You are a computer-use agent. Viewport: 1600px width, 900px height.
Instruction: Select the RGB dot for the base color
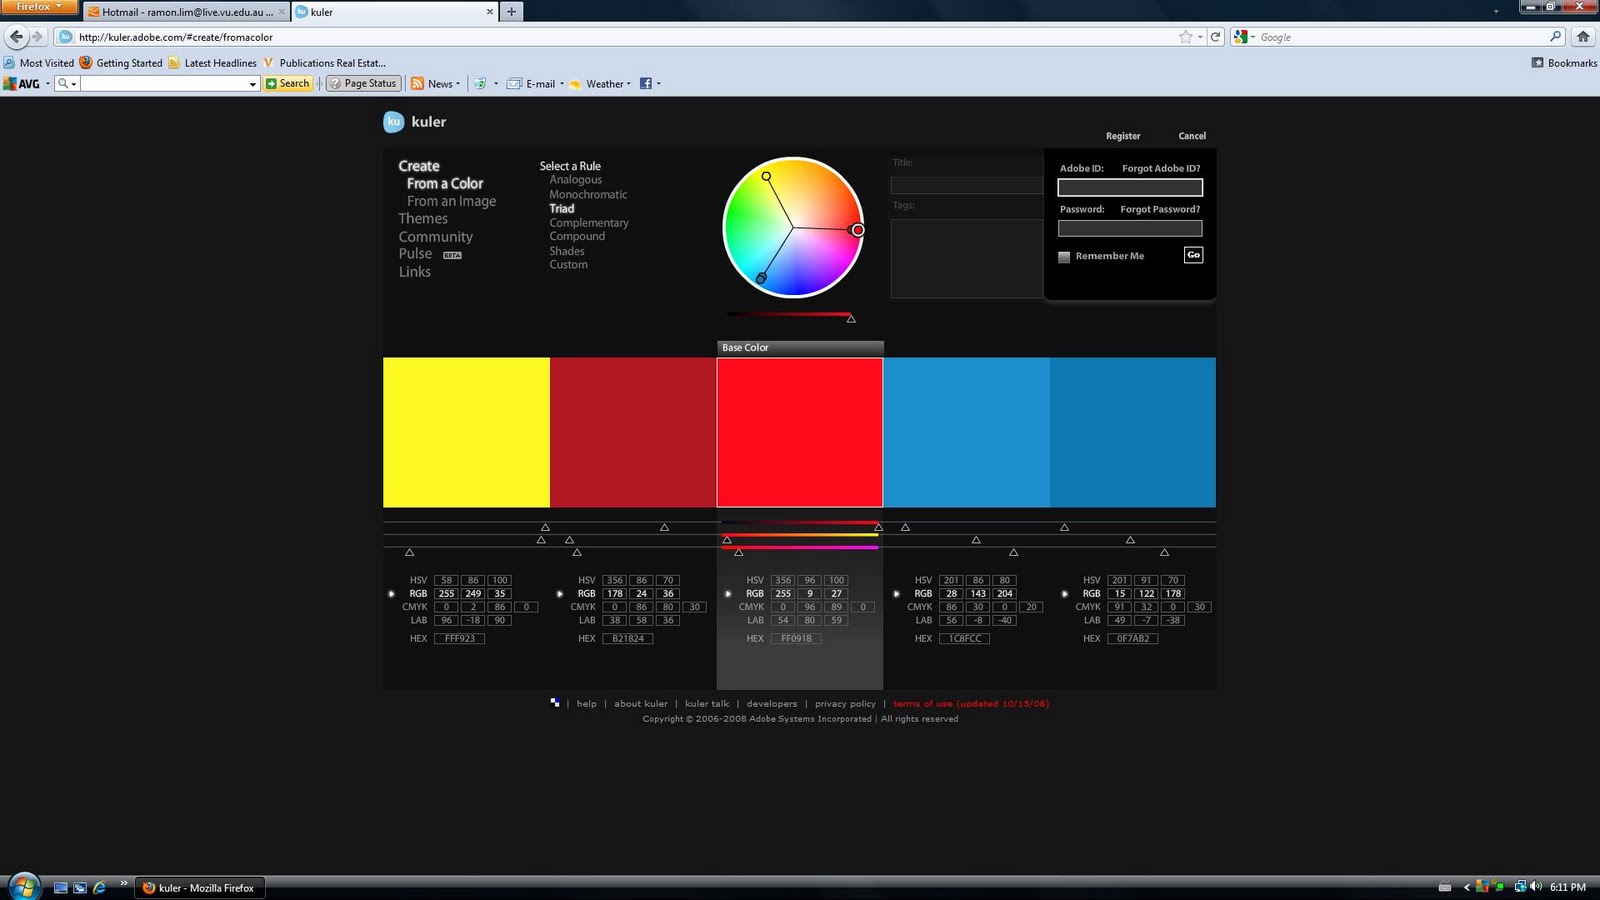(728, 594)
